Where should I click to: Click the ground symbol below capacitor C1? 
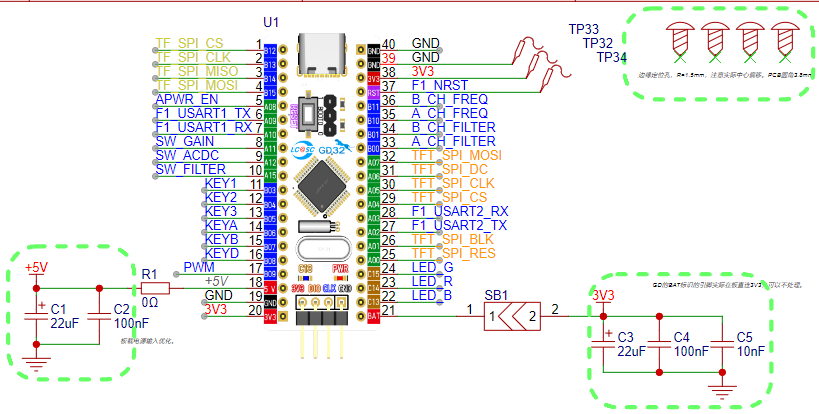tap(36, 363)
